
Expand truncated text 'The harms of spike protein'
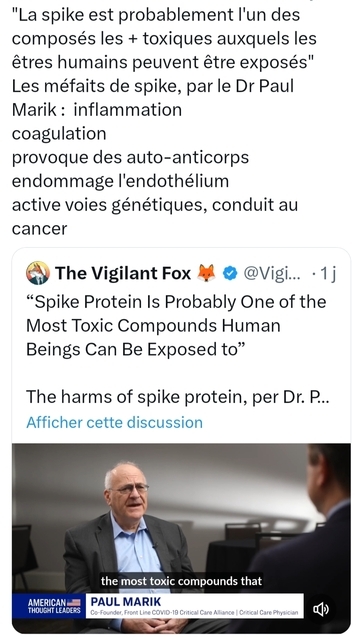[178, 397]
